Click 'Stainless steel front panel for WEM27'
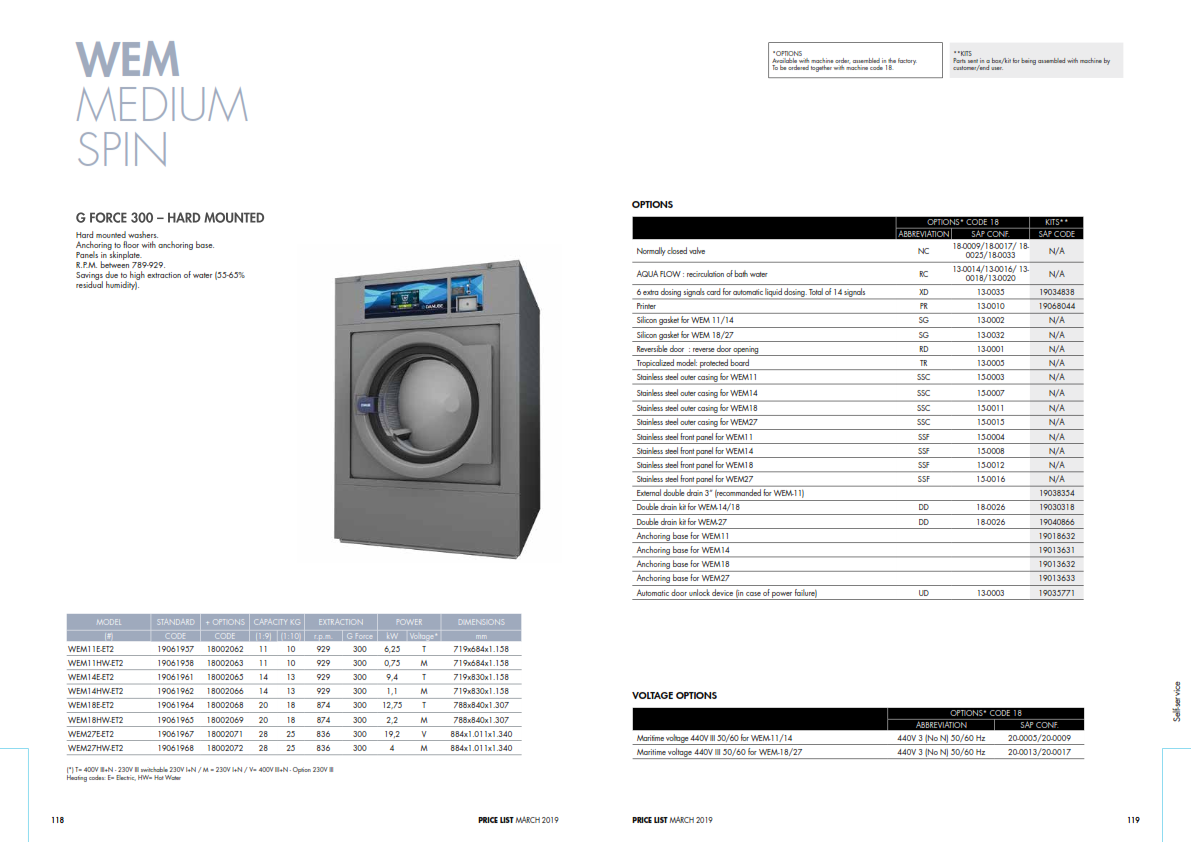Viewport: 1191px width, 842px height. (695, 479)
